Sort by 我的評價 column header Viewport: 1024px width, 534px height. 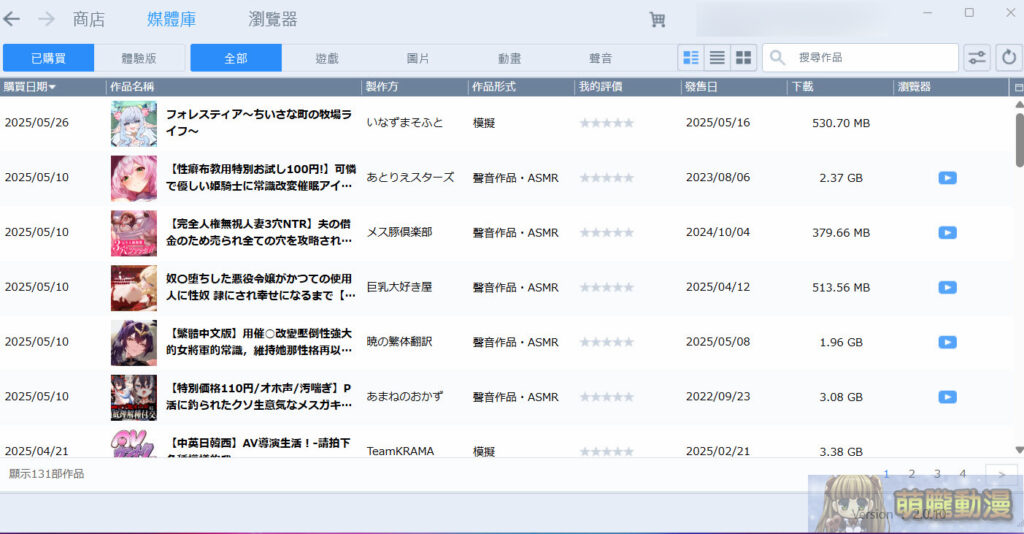(x=628, y=87)
